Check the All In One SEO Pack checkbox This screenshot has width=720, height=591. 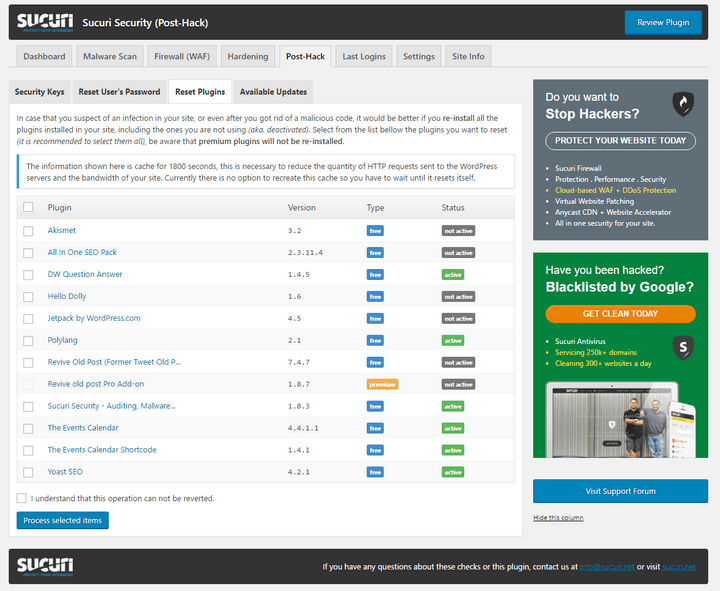(28, 253)
